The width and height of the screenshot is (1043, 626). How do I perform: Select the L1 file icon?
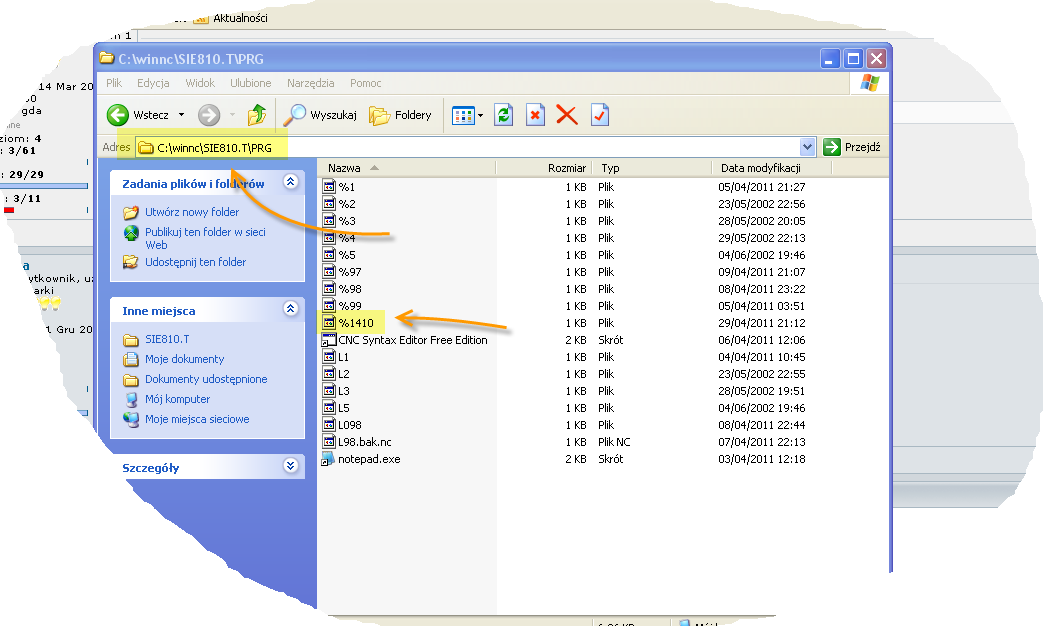[x=329, y=357]
